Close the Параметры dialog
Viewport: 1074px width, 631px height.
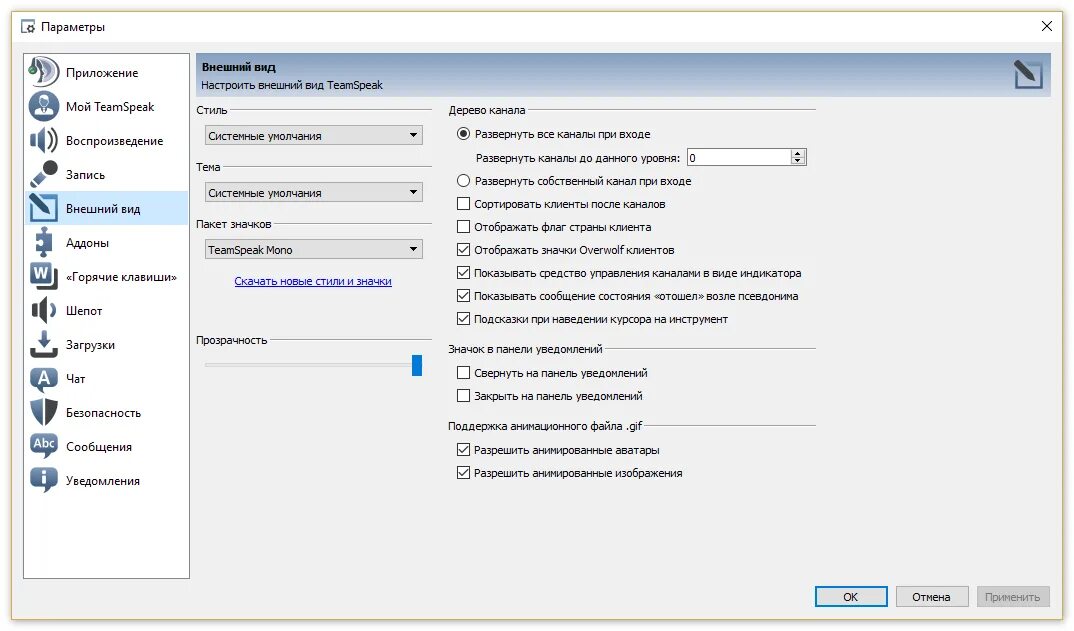(x=1047, y=26)
